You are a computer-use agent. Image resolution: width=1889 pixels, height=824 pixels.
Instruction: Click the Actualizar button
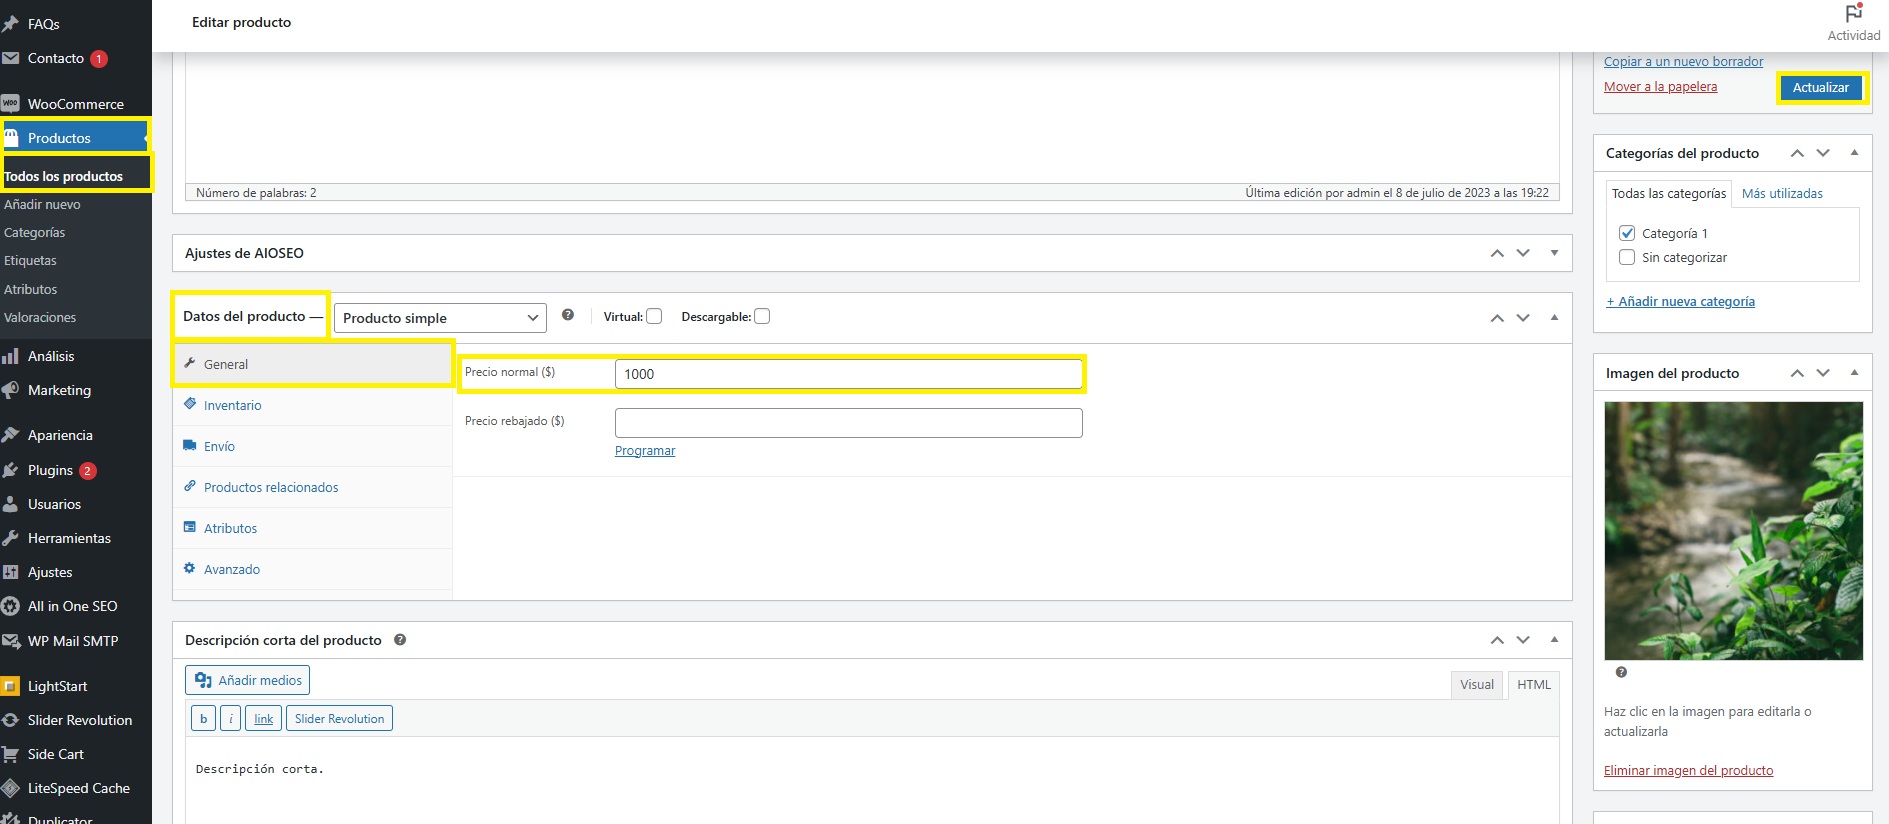tap(1820, 88)
